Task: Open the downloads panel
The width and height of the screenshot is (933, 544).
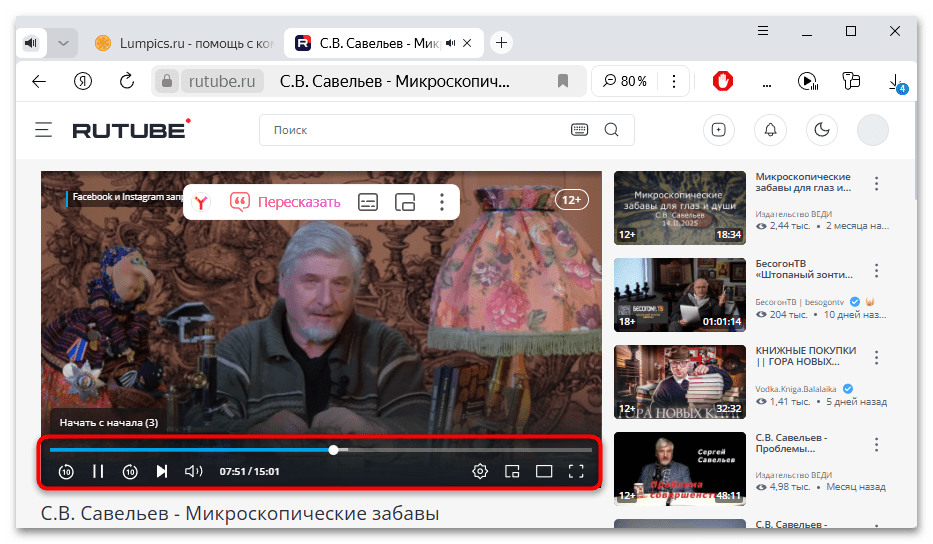Action: point(896,82)
